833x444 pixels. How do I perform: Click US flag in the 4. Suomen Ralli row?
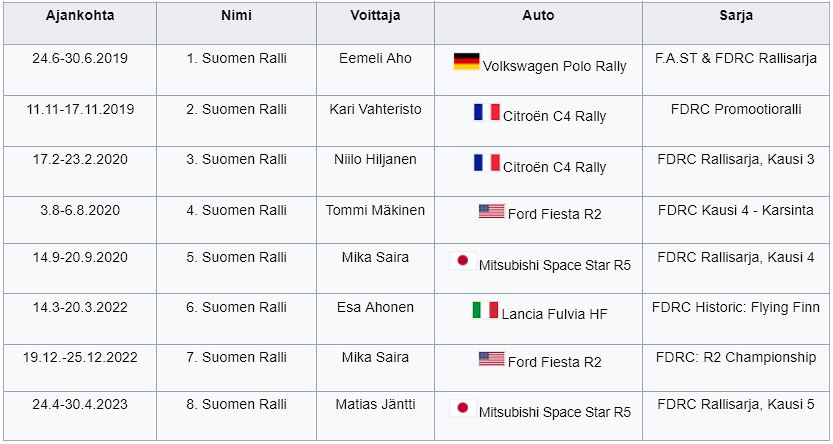pos(491,211)
